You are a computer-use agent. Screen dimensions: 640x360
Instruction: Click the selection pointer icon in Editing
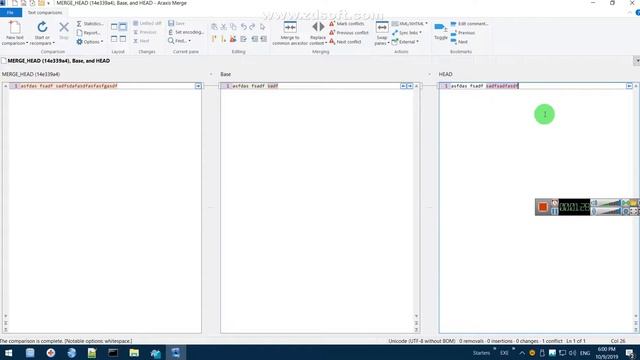coord(262,27)
